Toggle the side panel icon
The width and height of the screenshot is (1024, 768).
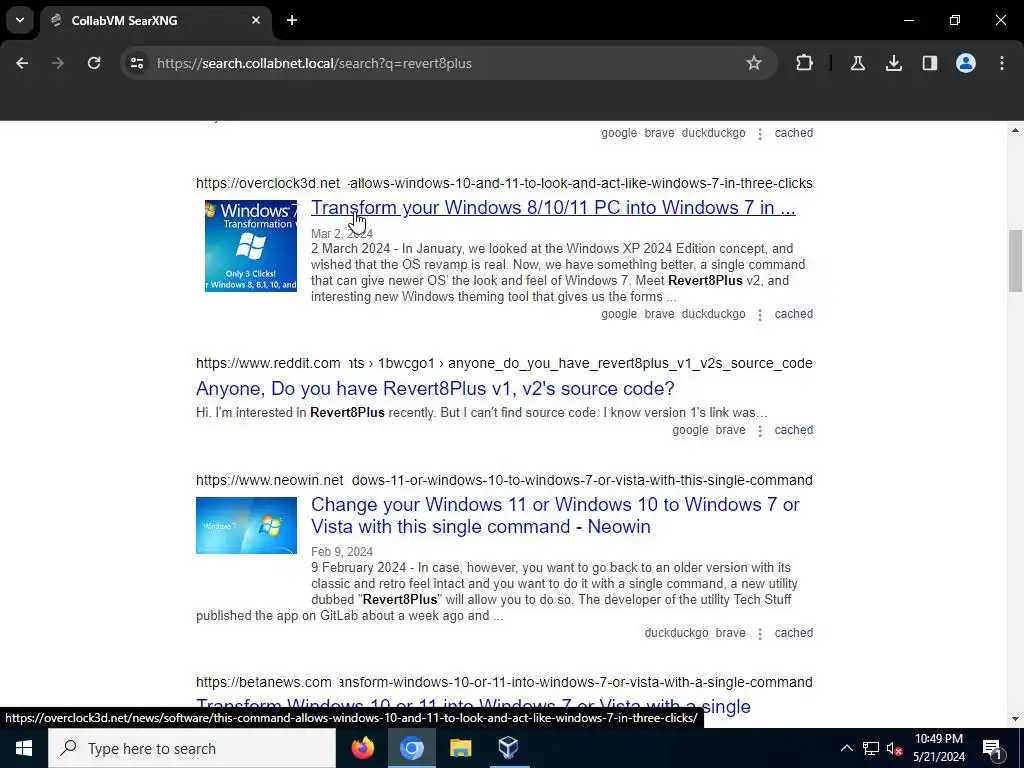929,63
